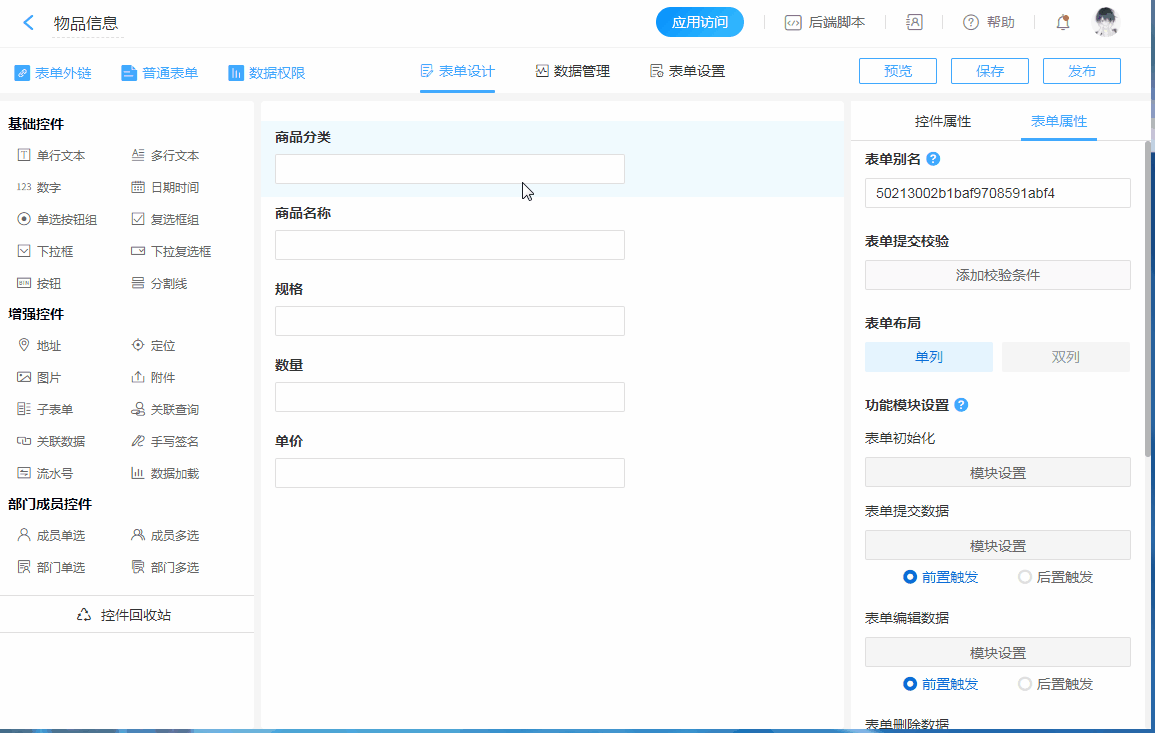Select 前置触发 under 表单提交数据
Image resolution: width=1155 pixels, height=733 pixels.
[x=910, y=577]
